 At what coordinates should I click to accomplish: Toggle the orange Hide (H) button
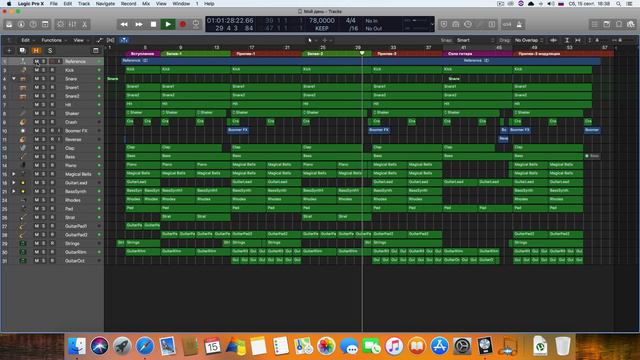point(36,51)
